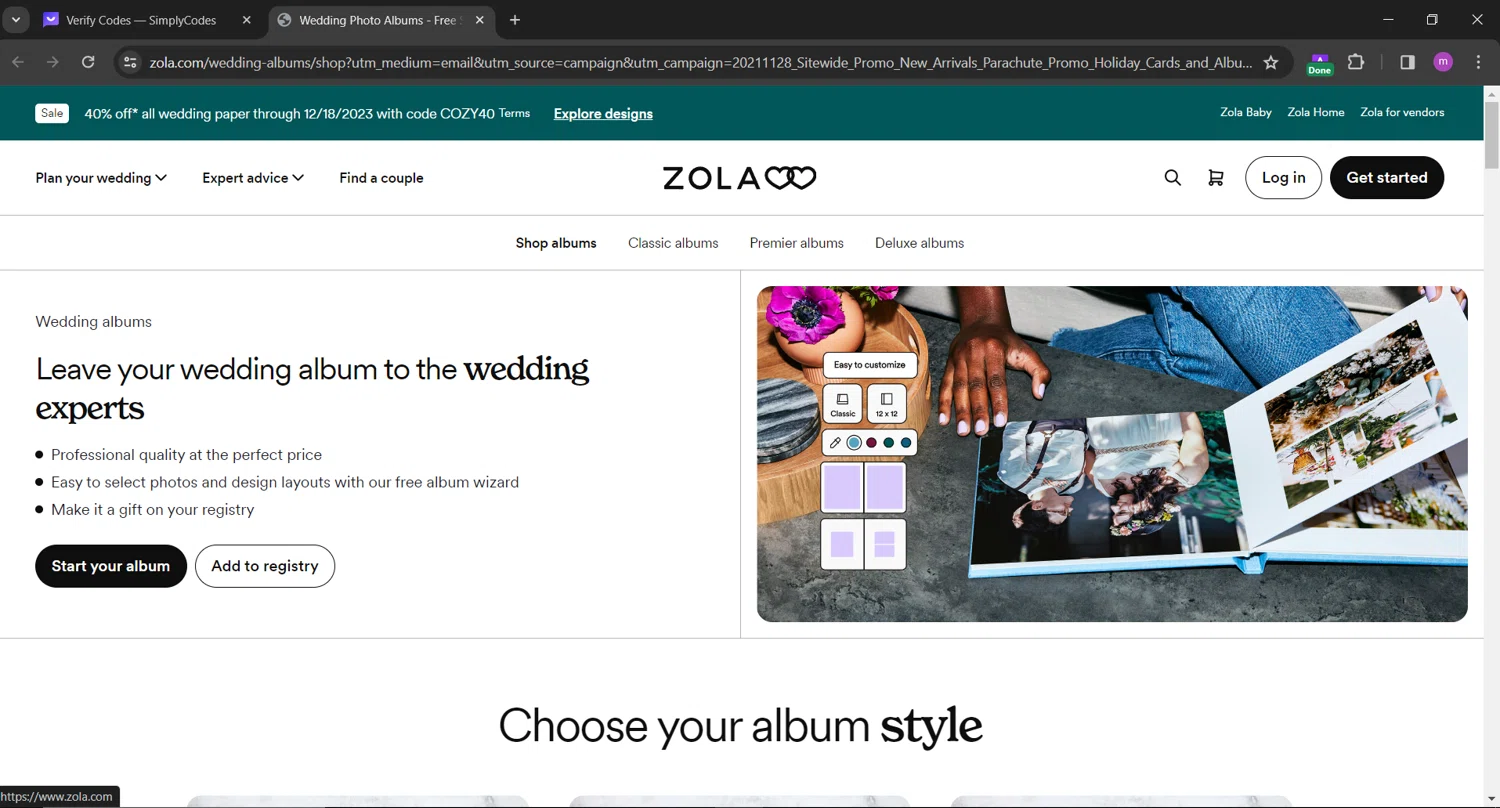Viewport: 1500px width, 808px height.
Task: Reload the page
Action: click(88, 62)
